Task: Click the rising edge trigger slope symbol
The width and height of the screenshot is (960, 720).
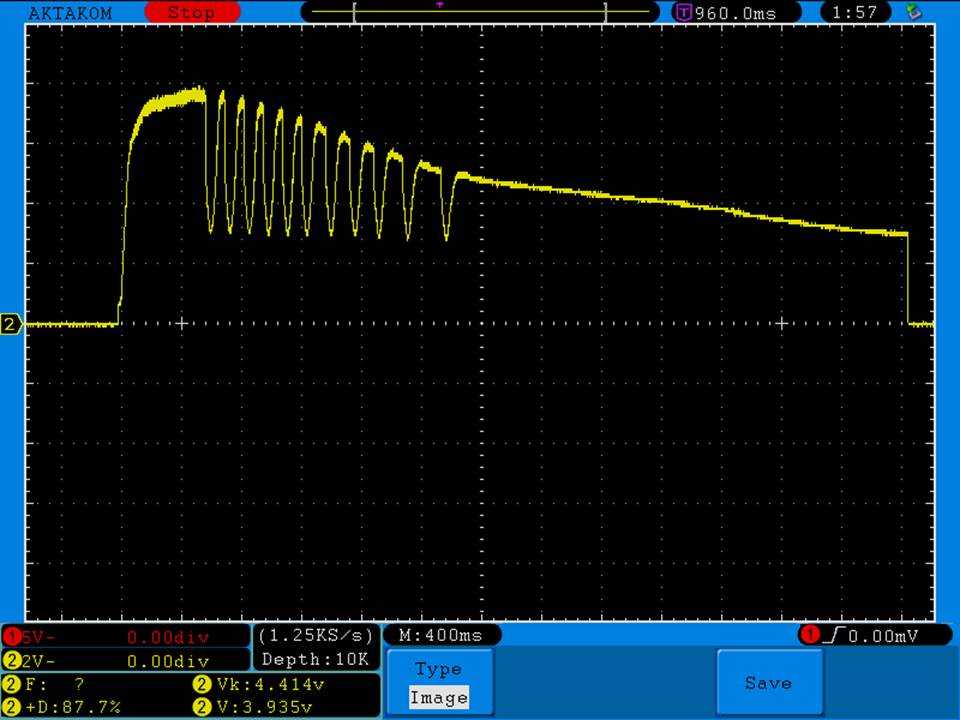Action: [x=833, y=635]
